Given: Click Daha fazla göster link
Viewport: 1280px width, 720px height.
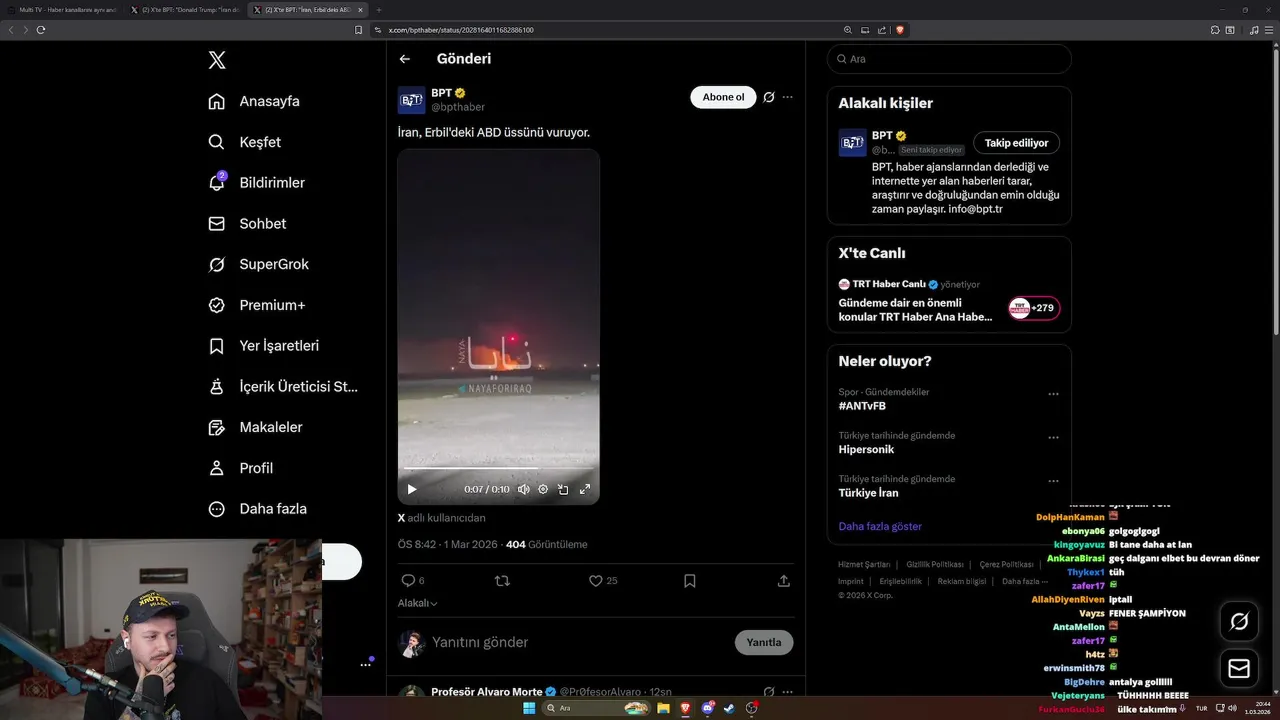Looking at the screenshot, I should point(880,526).
